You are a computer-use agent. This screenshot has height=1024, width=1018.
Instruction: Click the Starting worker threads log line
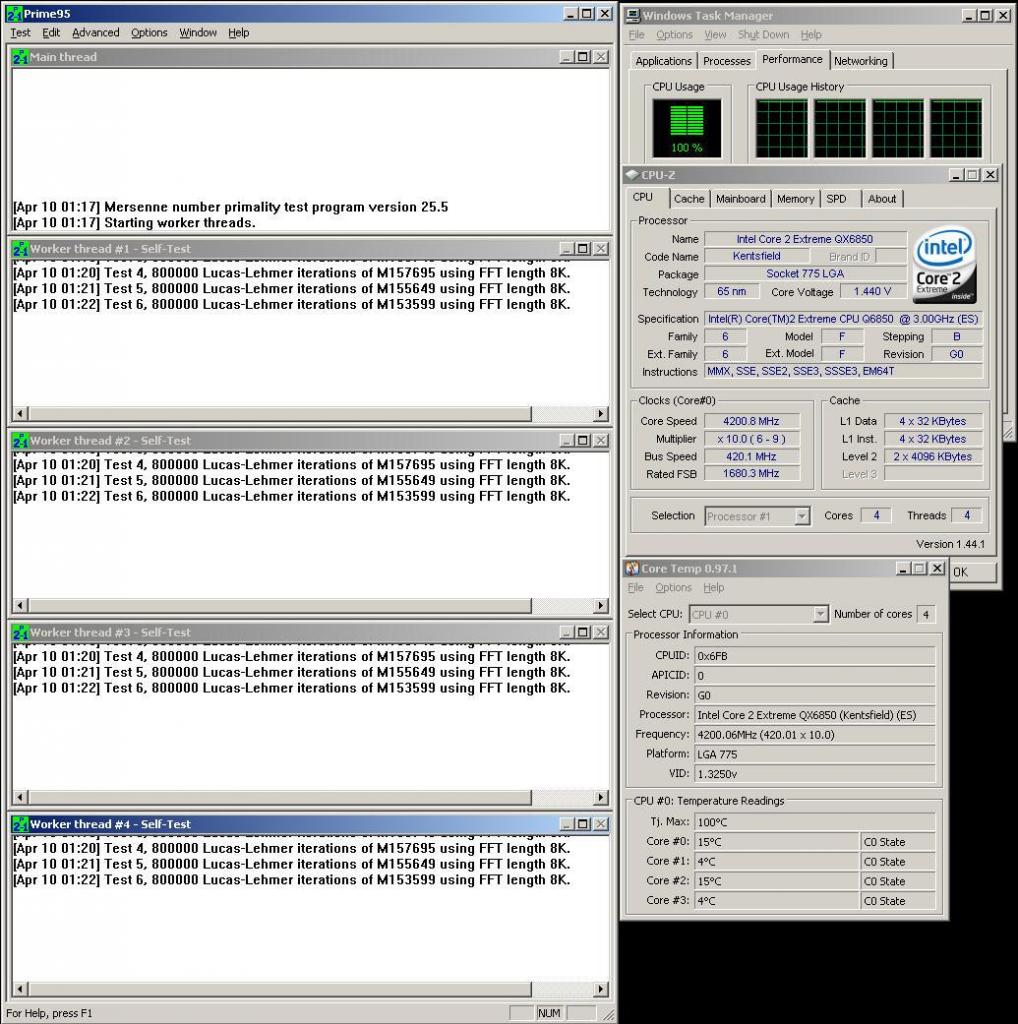tap(135, 223)
